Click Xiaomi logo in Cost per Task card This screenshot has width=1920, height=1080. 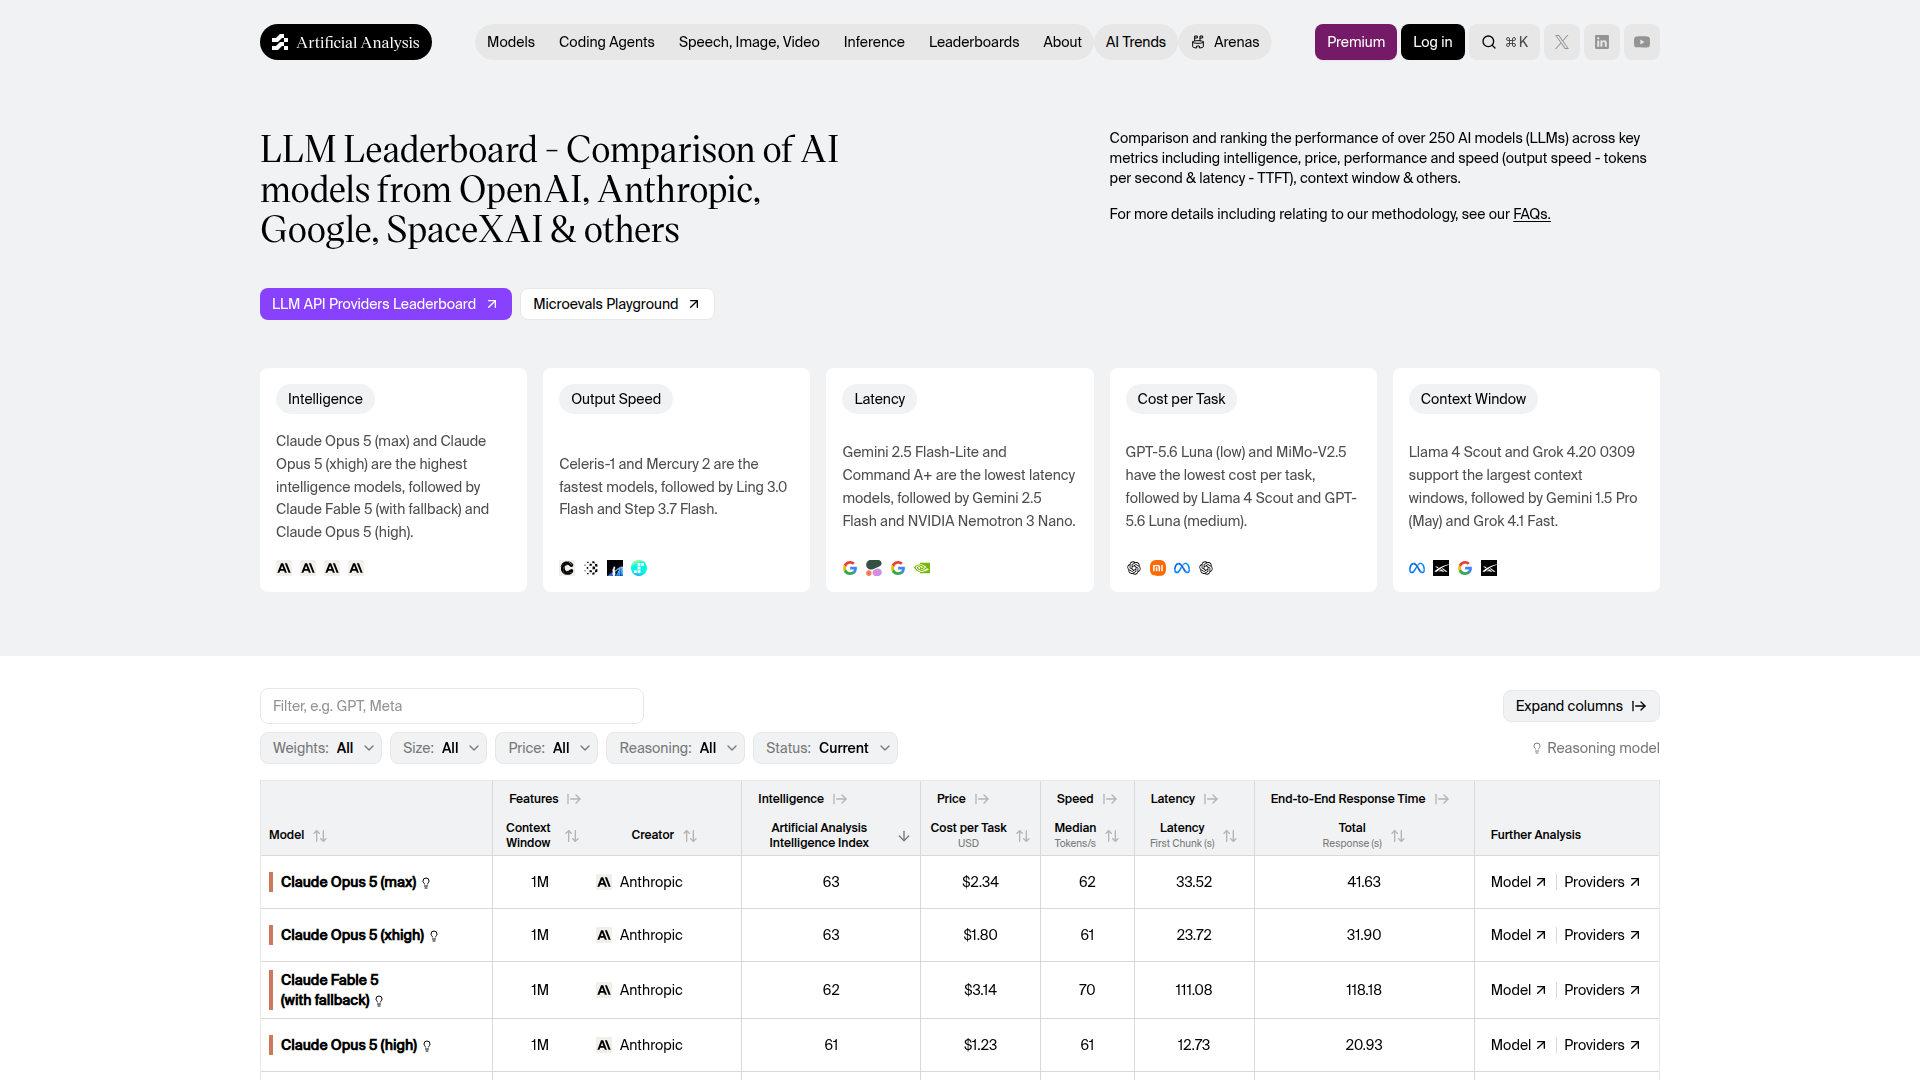[1158, 568]
